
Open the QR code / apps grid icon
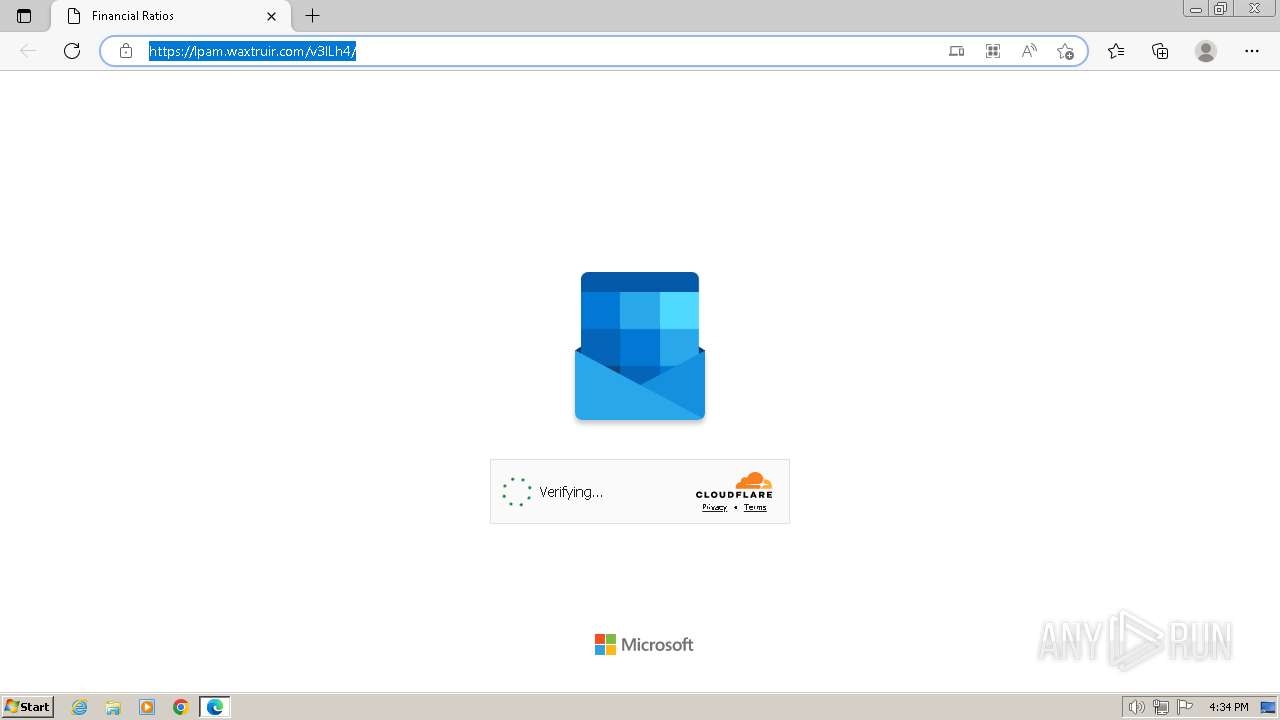(993, 51)
